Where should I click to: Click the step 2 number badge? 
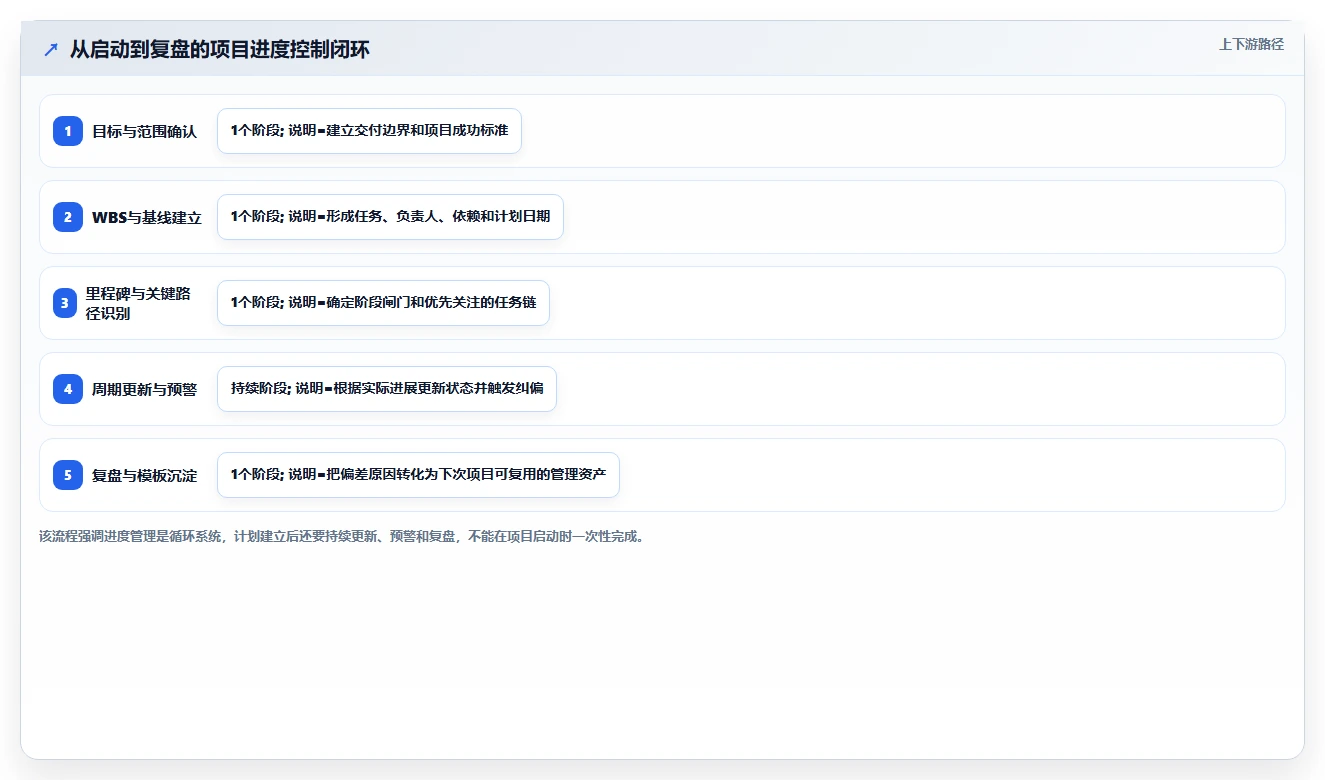tap(68, 217)
